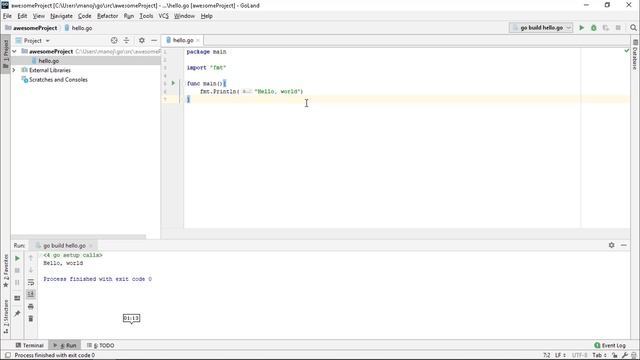Select Scratches and Consoles in project tree
The image size is (640, 360).
[x=58, y=80]
